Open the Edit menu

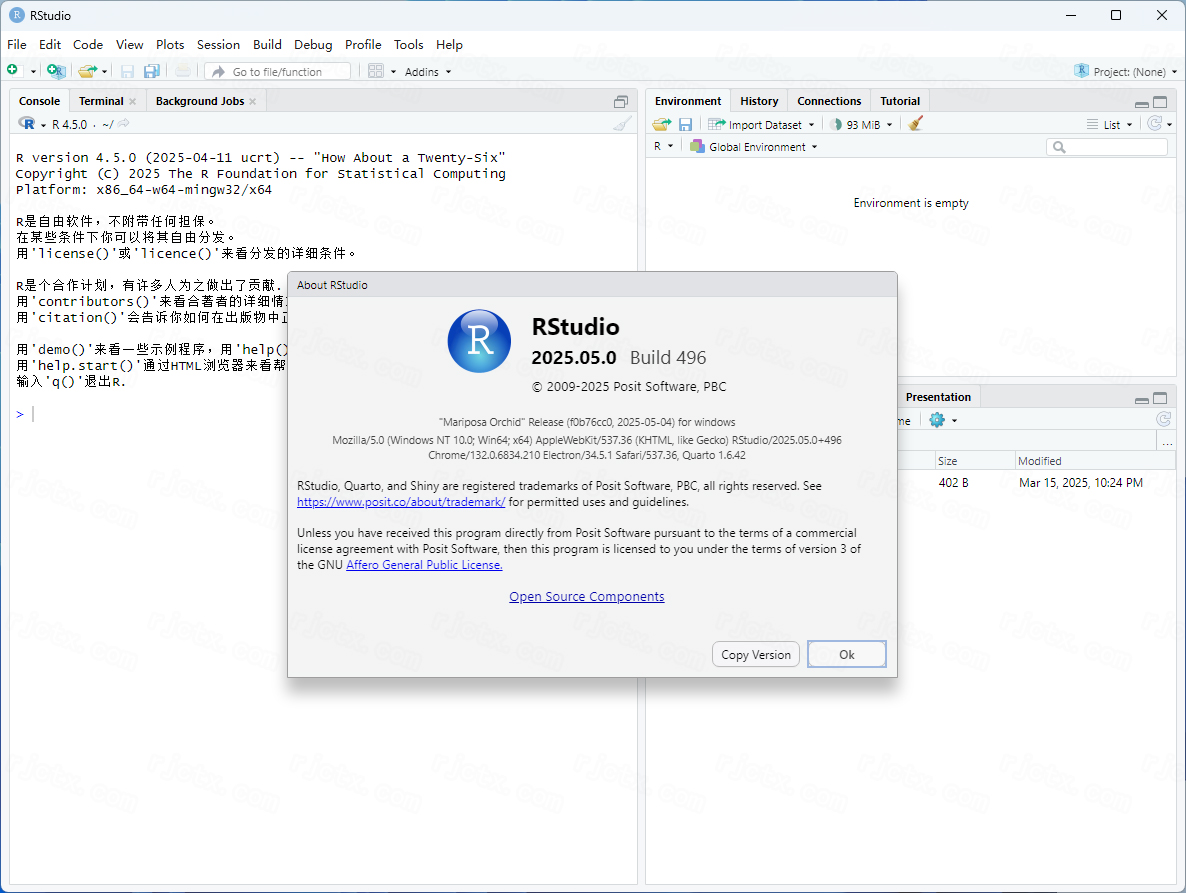(x=50, y=45)
